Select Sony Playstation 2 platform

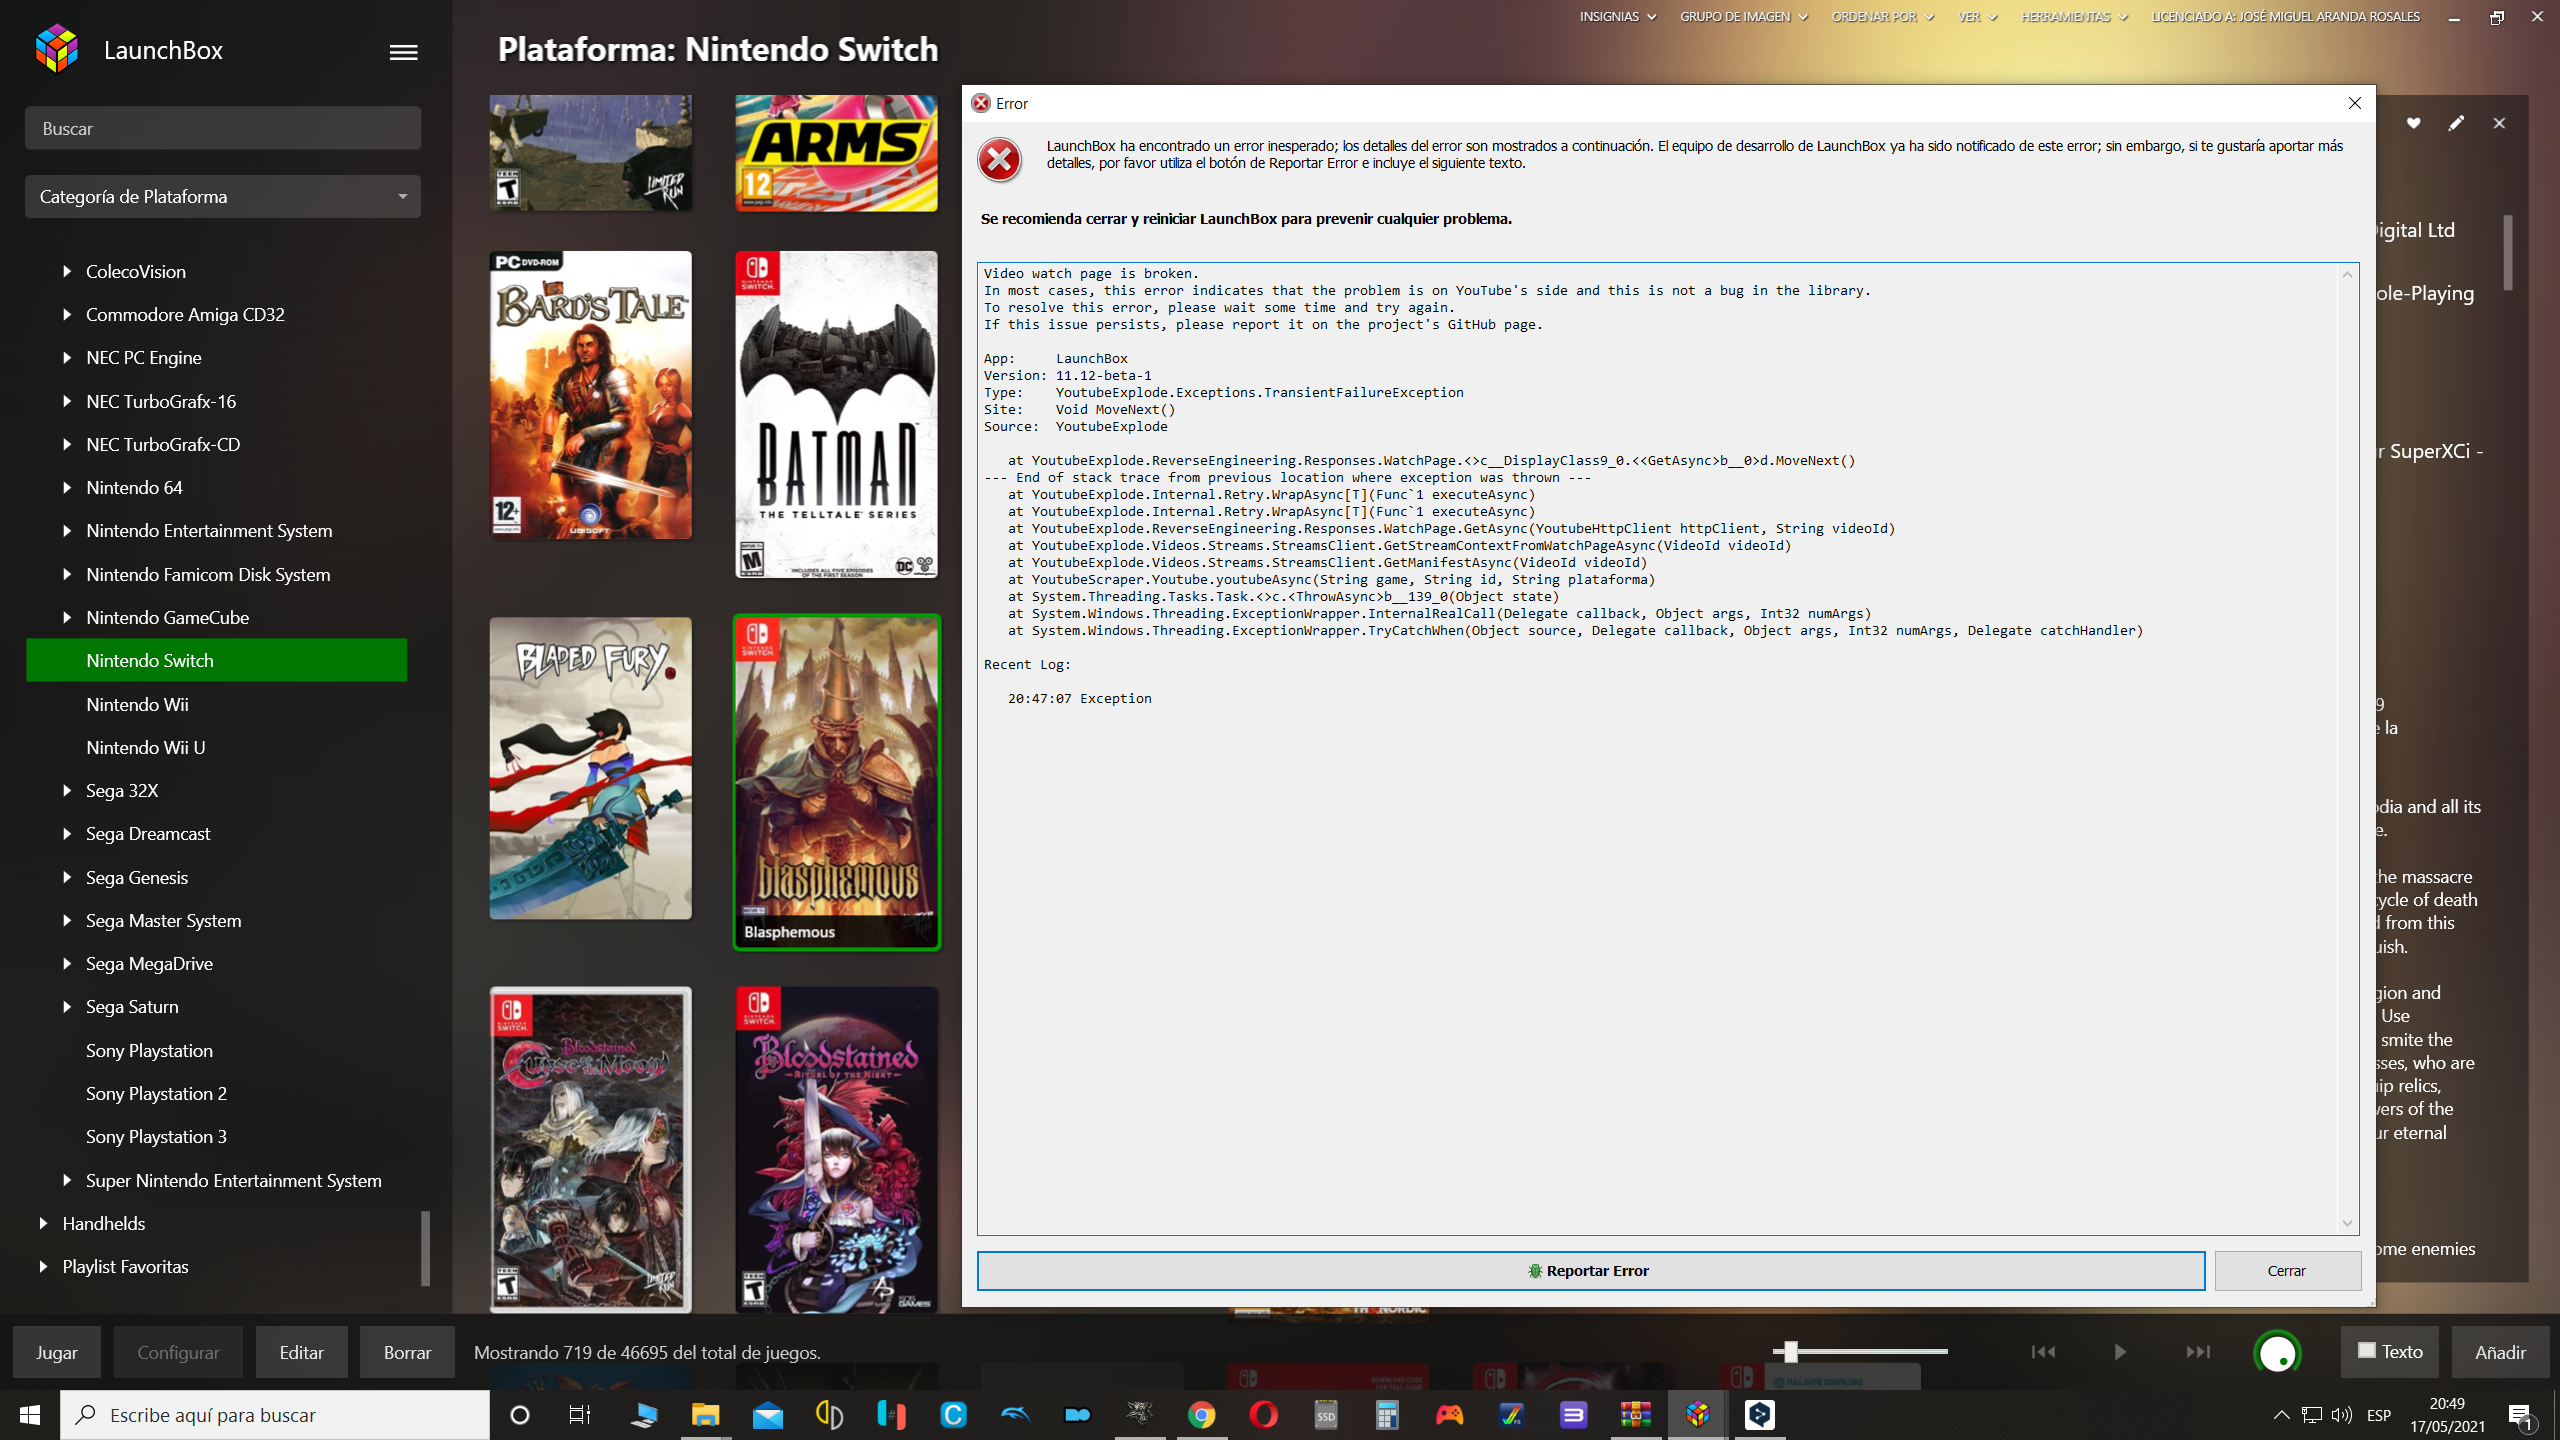point(156,1093)
